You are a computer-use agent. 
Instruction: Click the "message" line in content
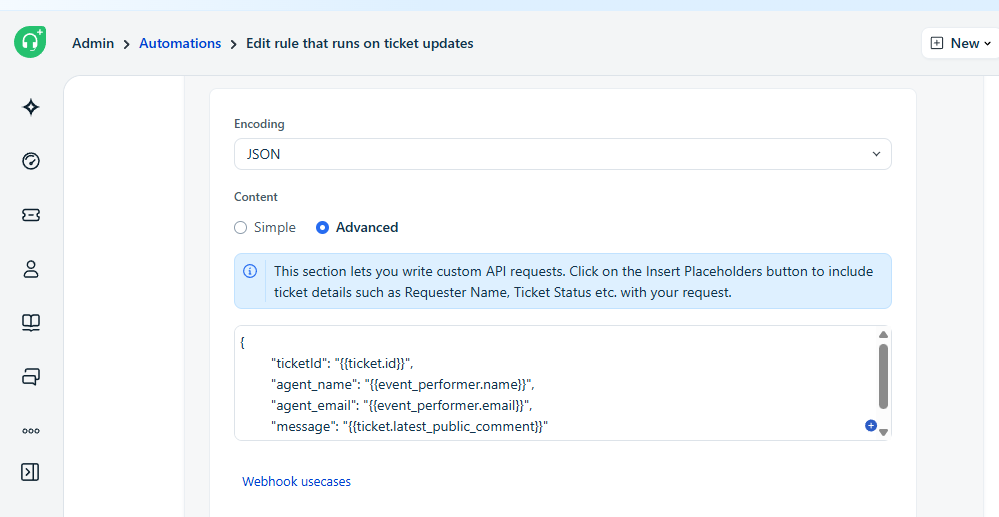coord(410,426)
